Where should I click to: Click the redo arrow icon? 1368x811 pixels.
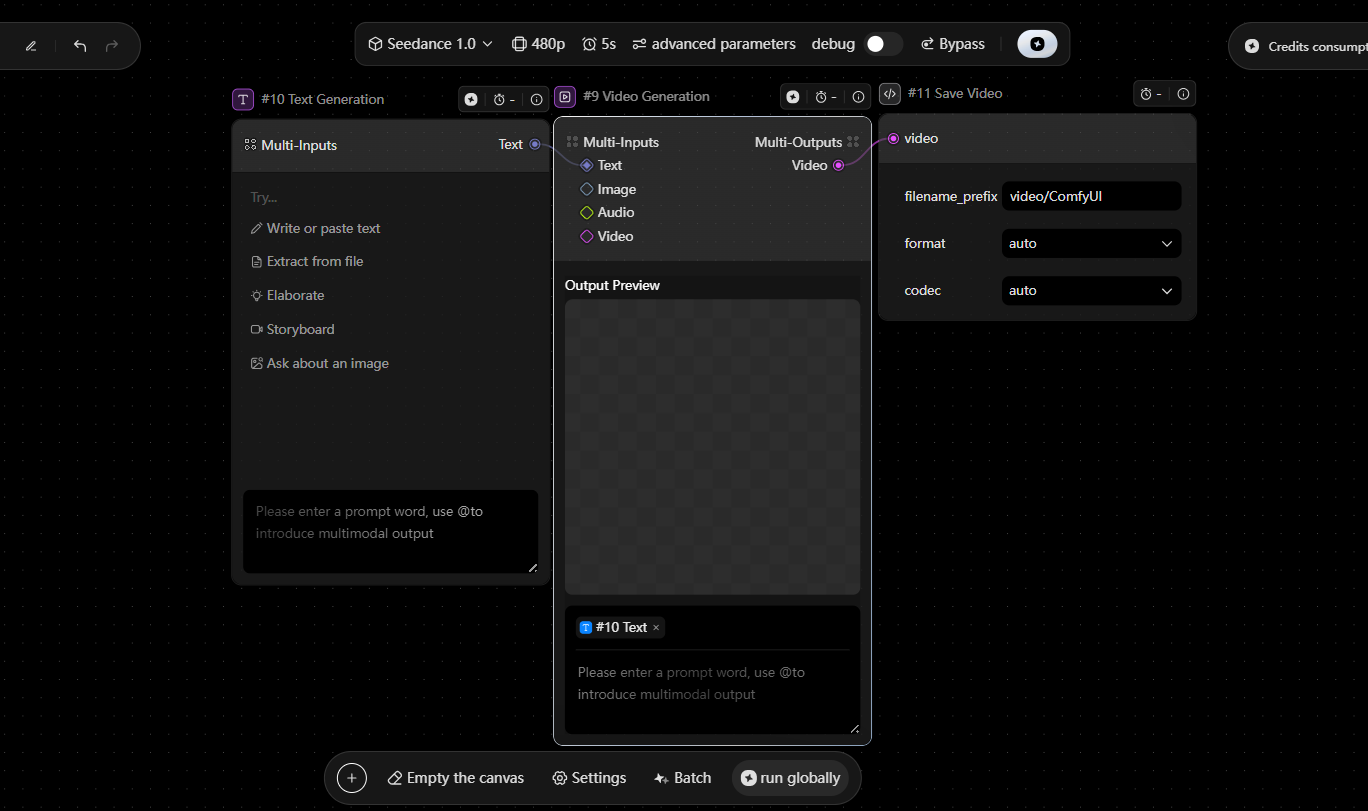[x=112, y=46]
